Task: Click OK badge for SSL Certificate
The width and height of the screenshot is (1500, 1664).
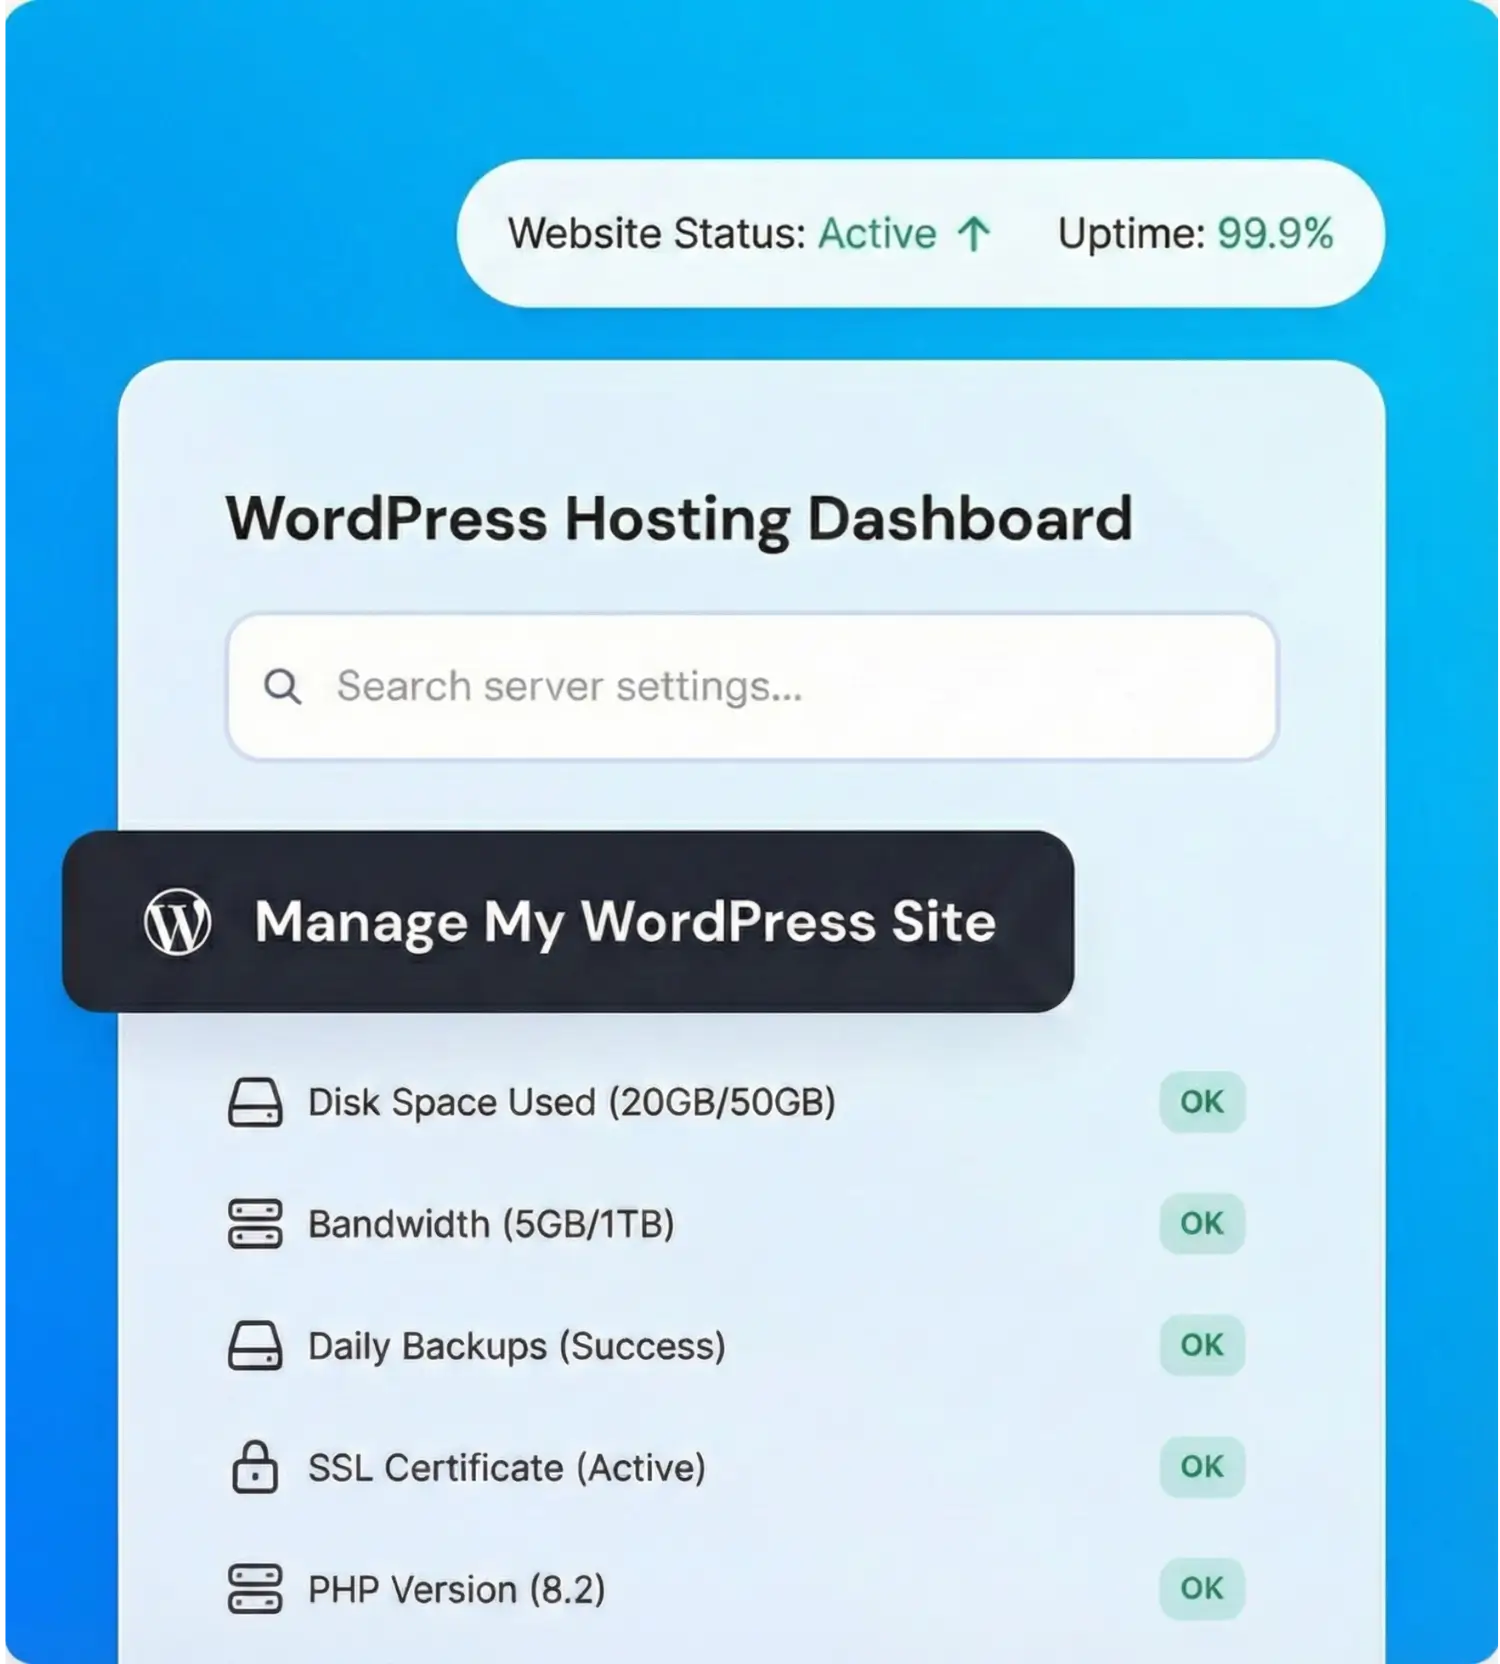Action: coord(1202,1467)
